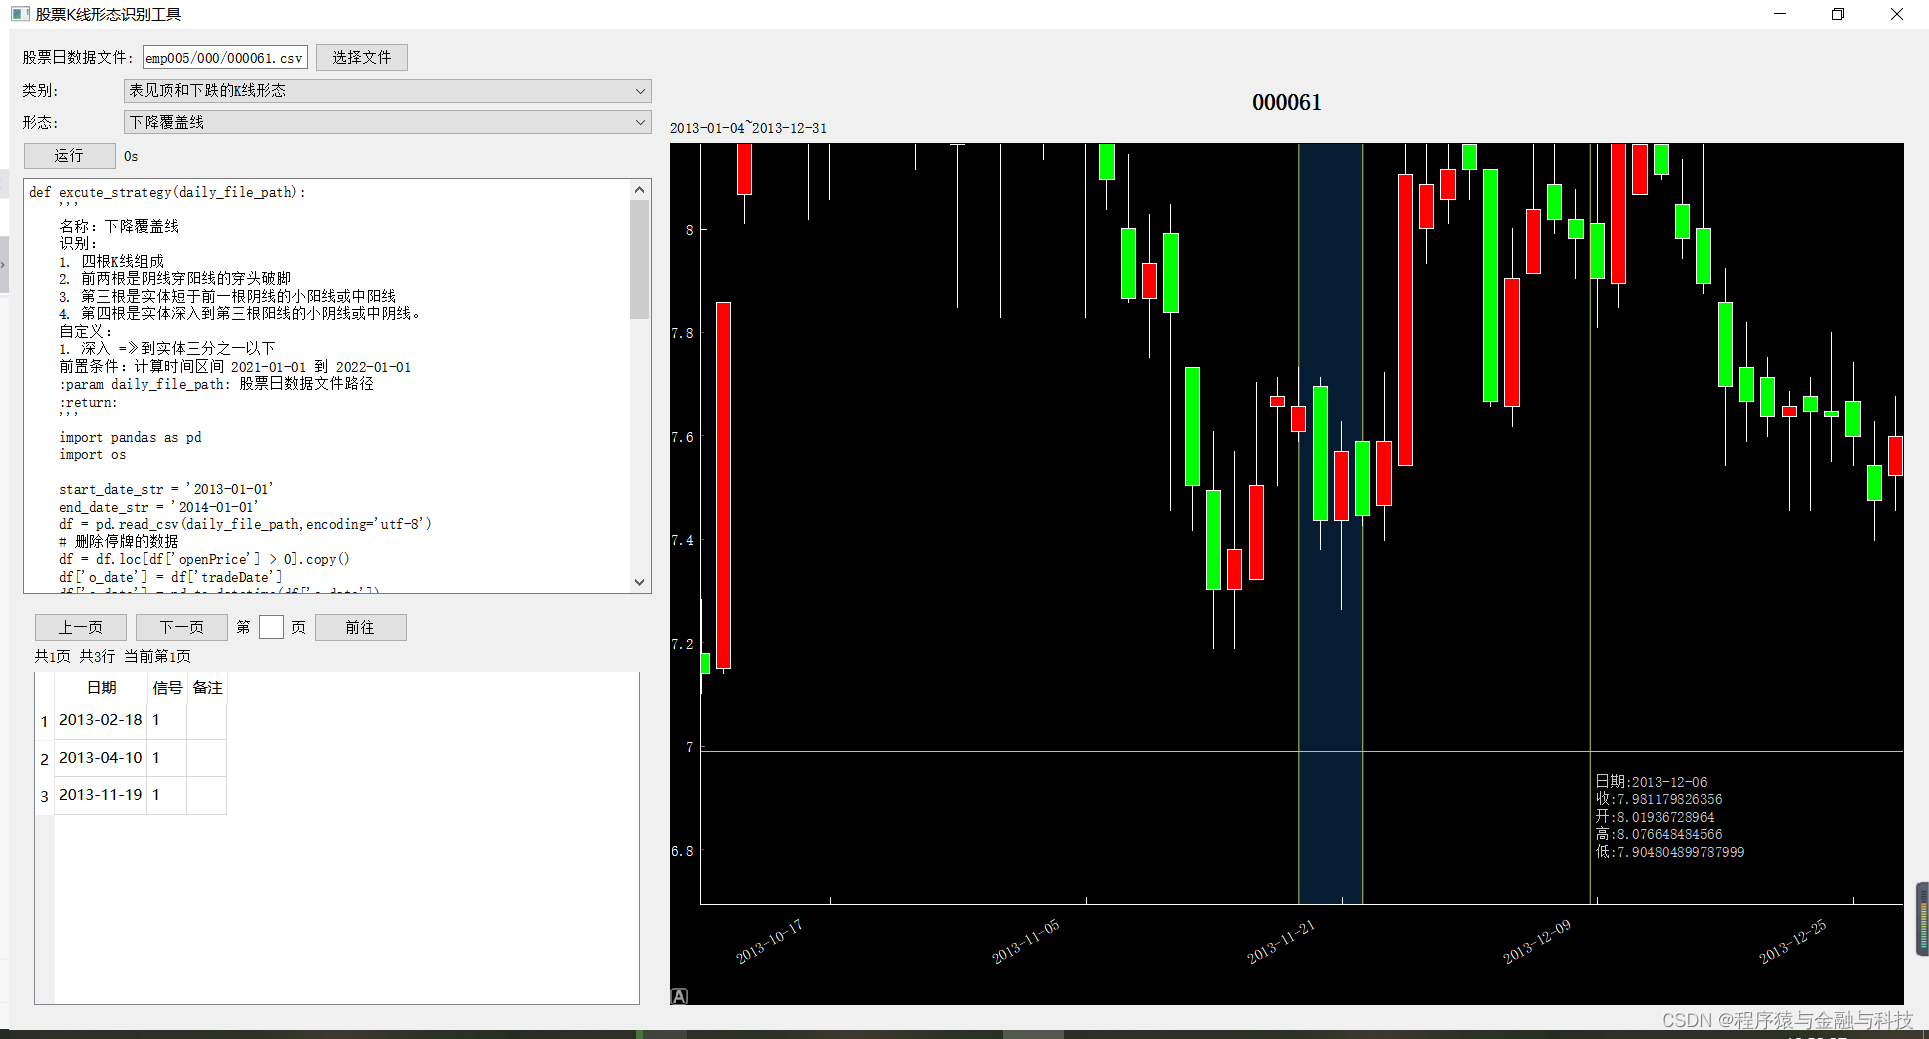Click the 2013-11-05 axis label

[1026, 942]
